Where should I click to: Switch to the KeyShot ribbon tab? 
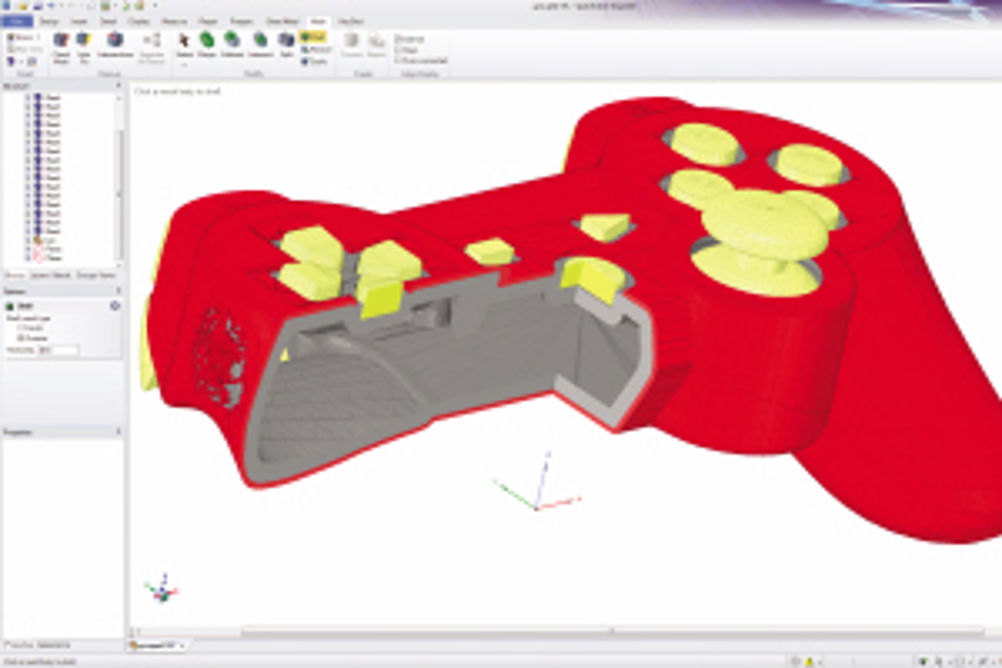[x=350, y=21]
